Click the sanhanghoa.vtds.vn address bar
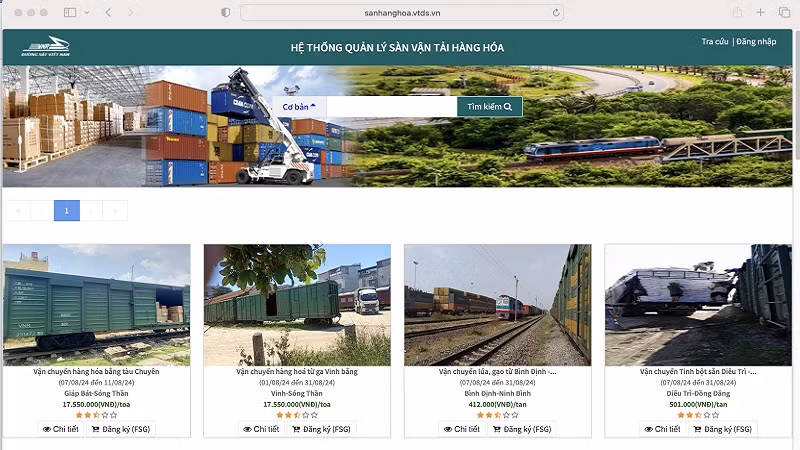 coord(400,12)
